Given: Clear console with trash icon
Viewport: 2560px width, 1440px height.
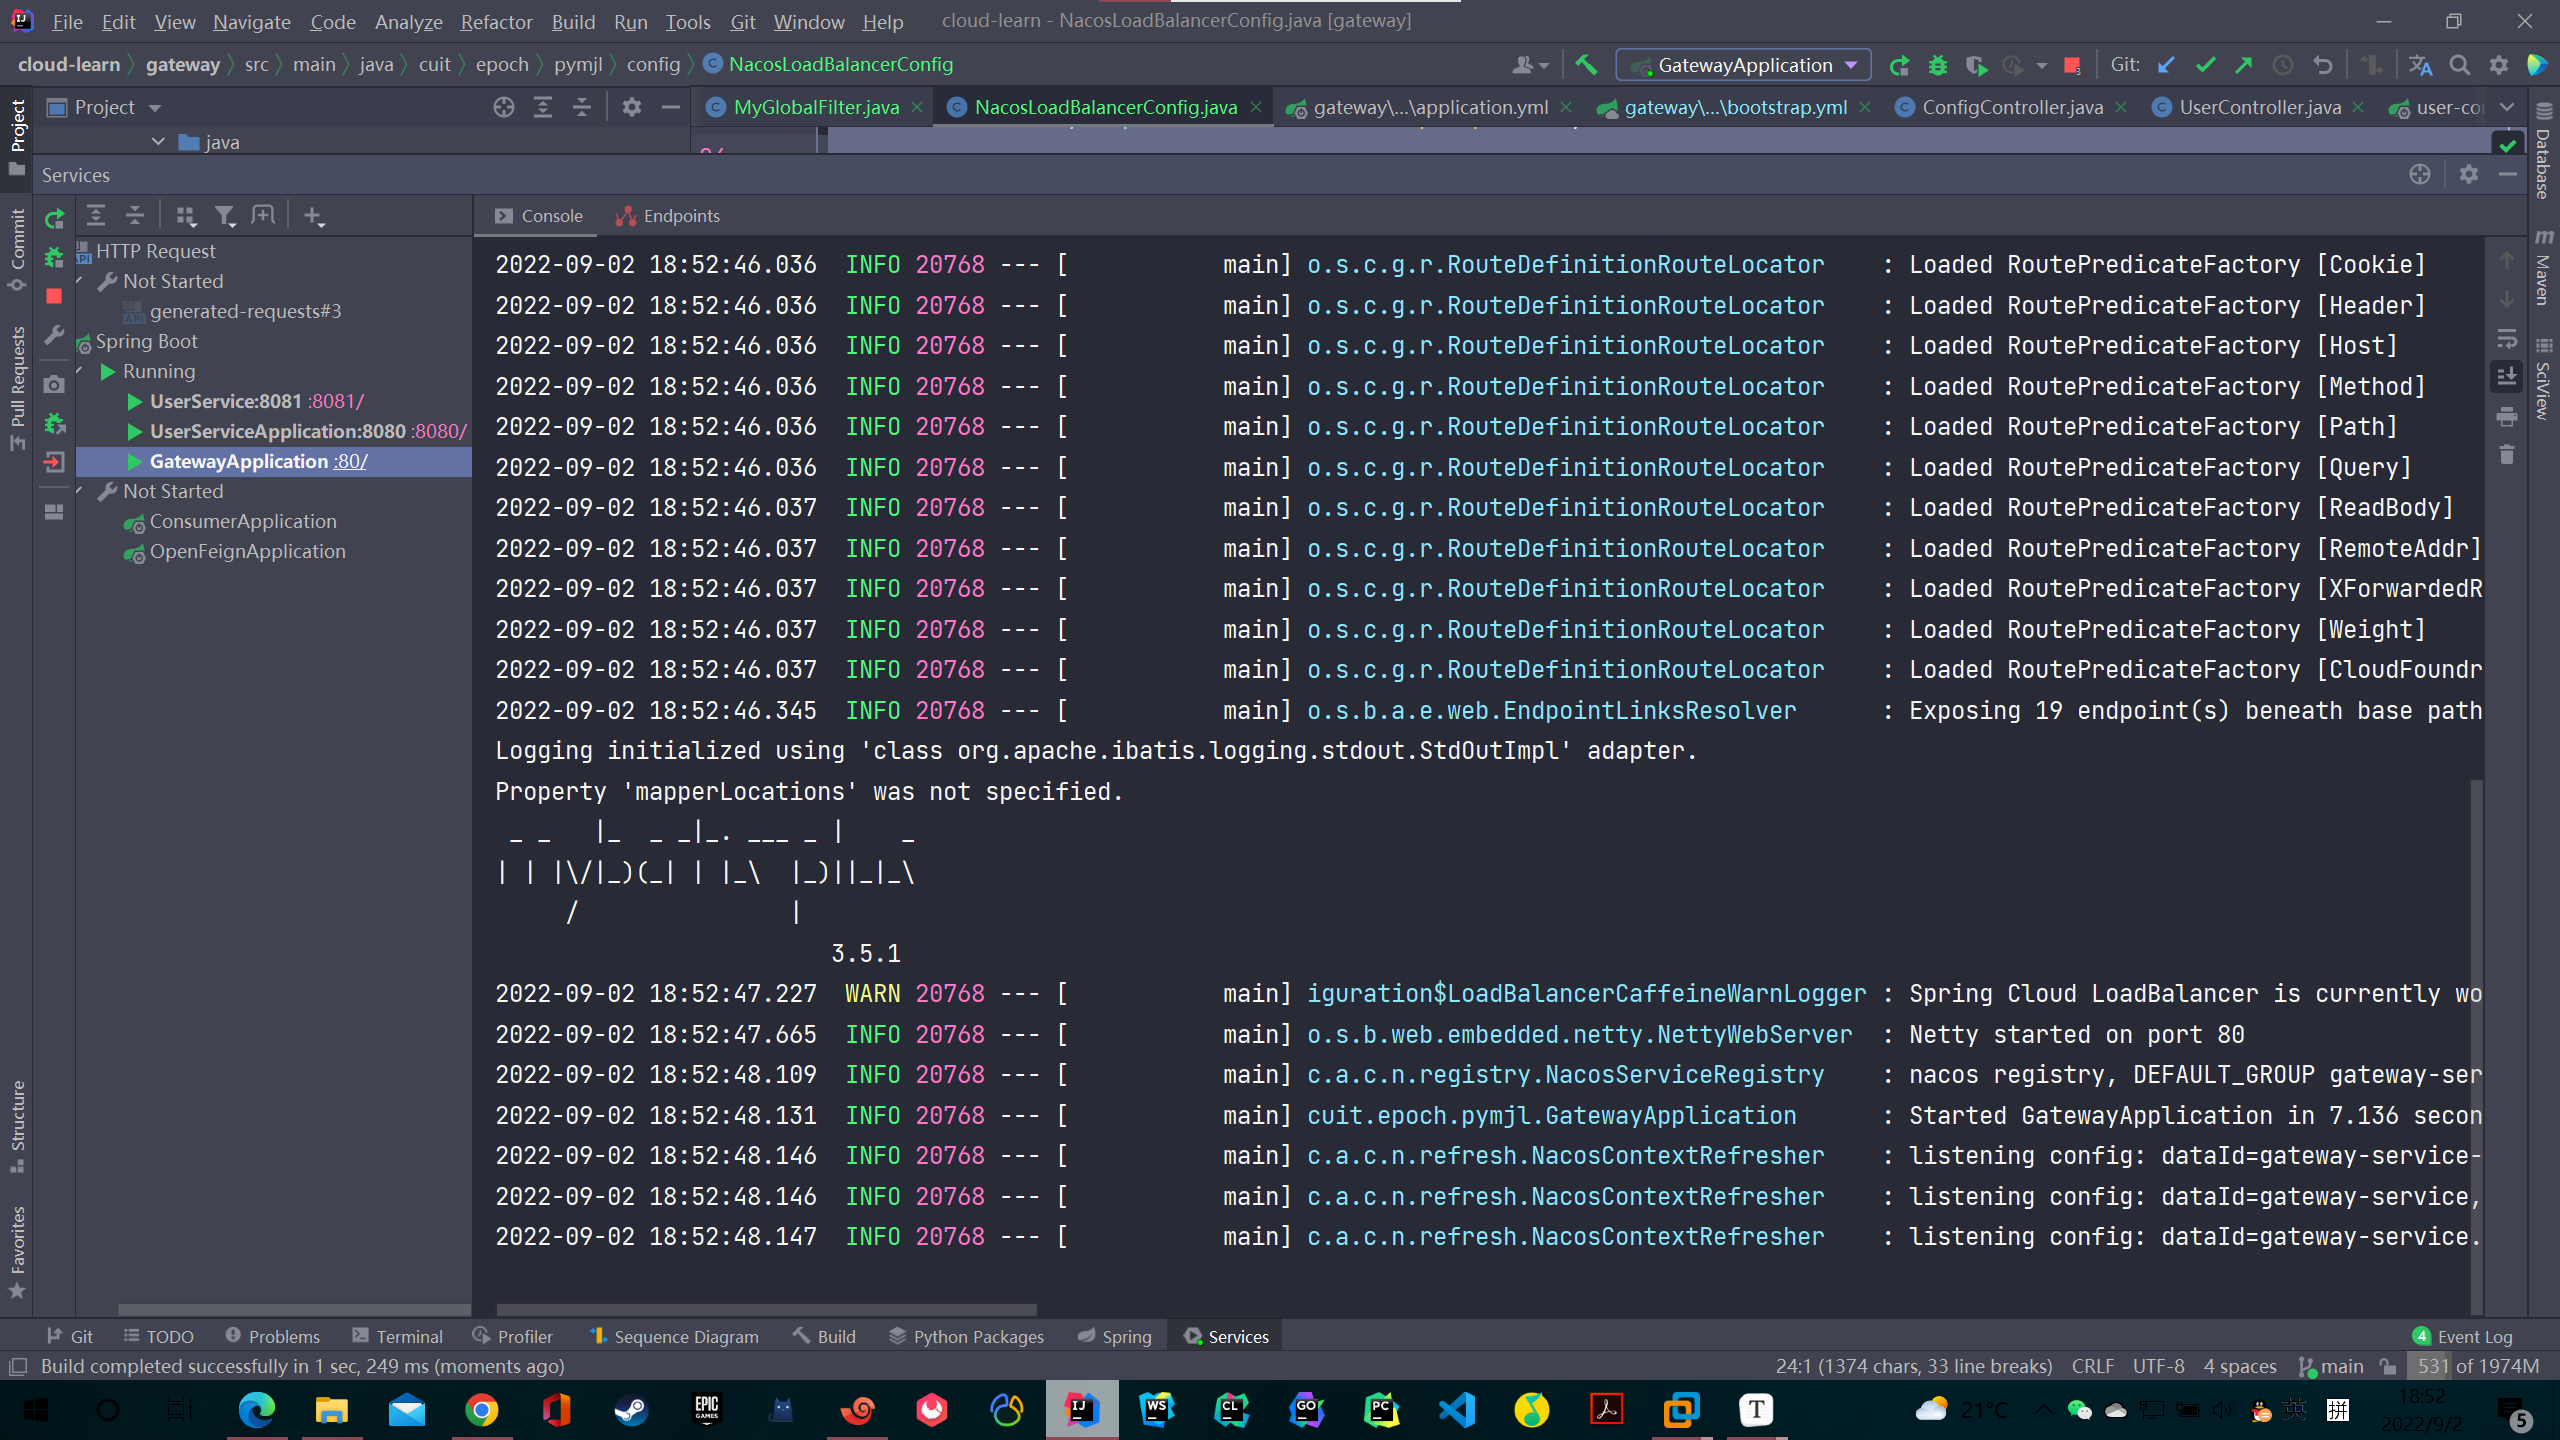Looking at the screenshot, I should tap(2507, 455).
